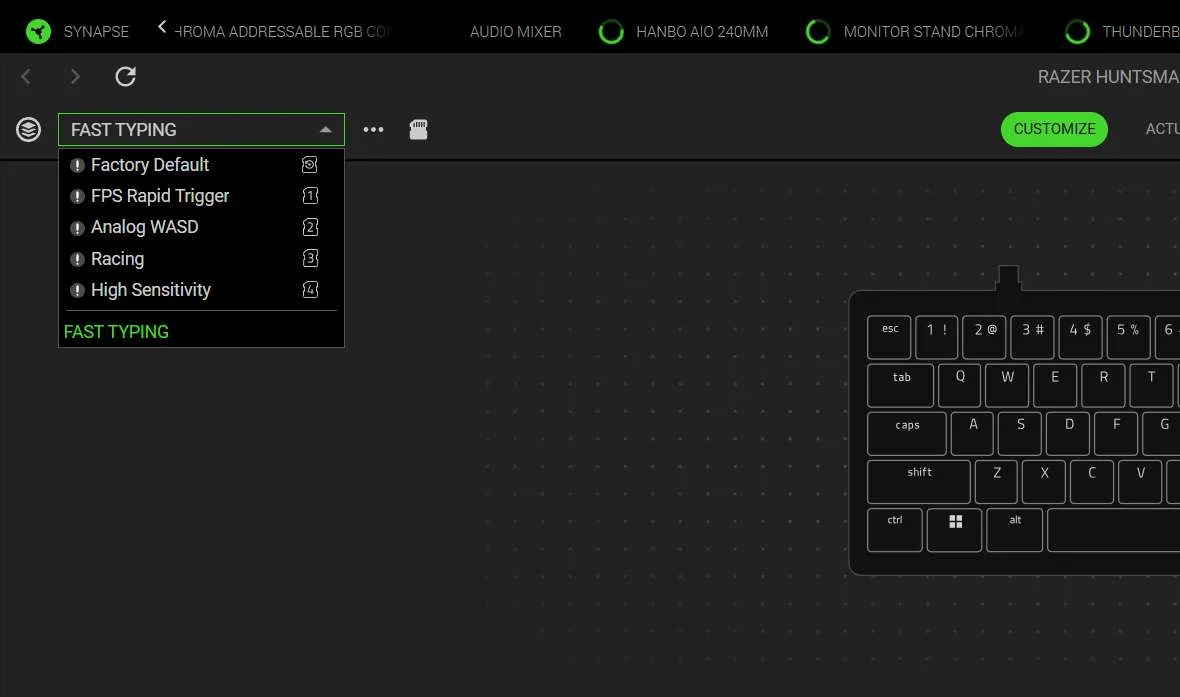
Task: Open the onboard memory card icon
Action: point(418,129)
